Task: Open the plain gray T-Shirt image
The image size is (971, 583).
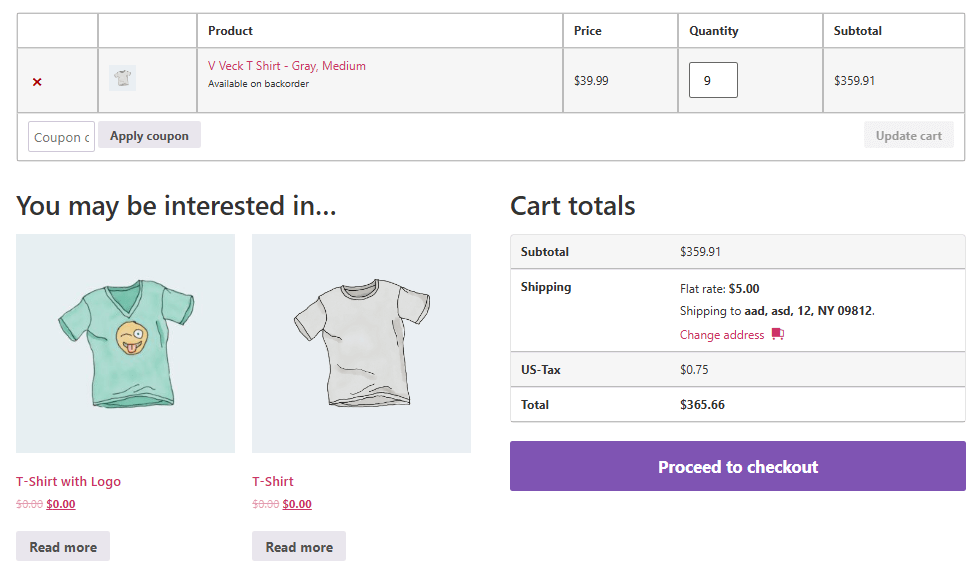Action: click(x=361, y=343)
